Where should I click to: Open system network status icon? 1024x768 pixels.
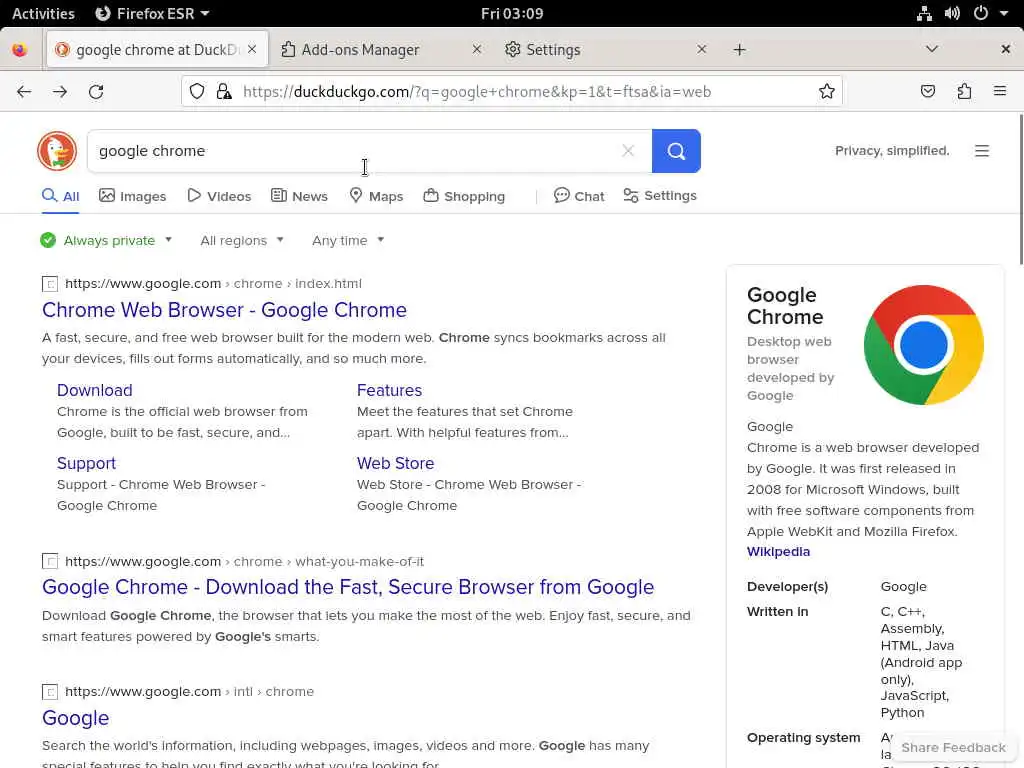click(x=924, y=13)
